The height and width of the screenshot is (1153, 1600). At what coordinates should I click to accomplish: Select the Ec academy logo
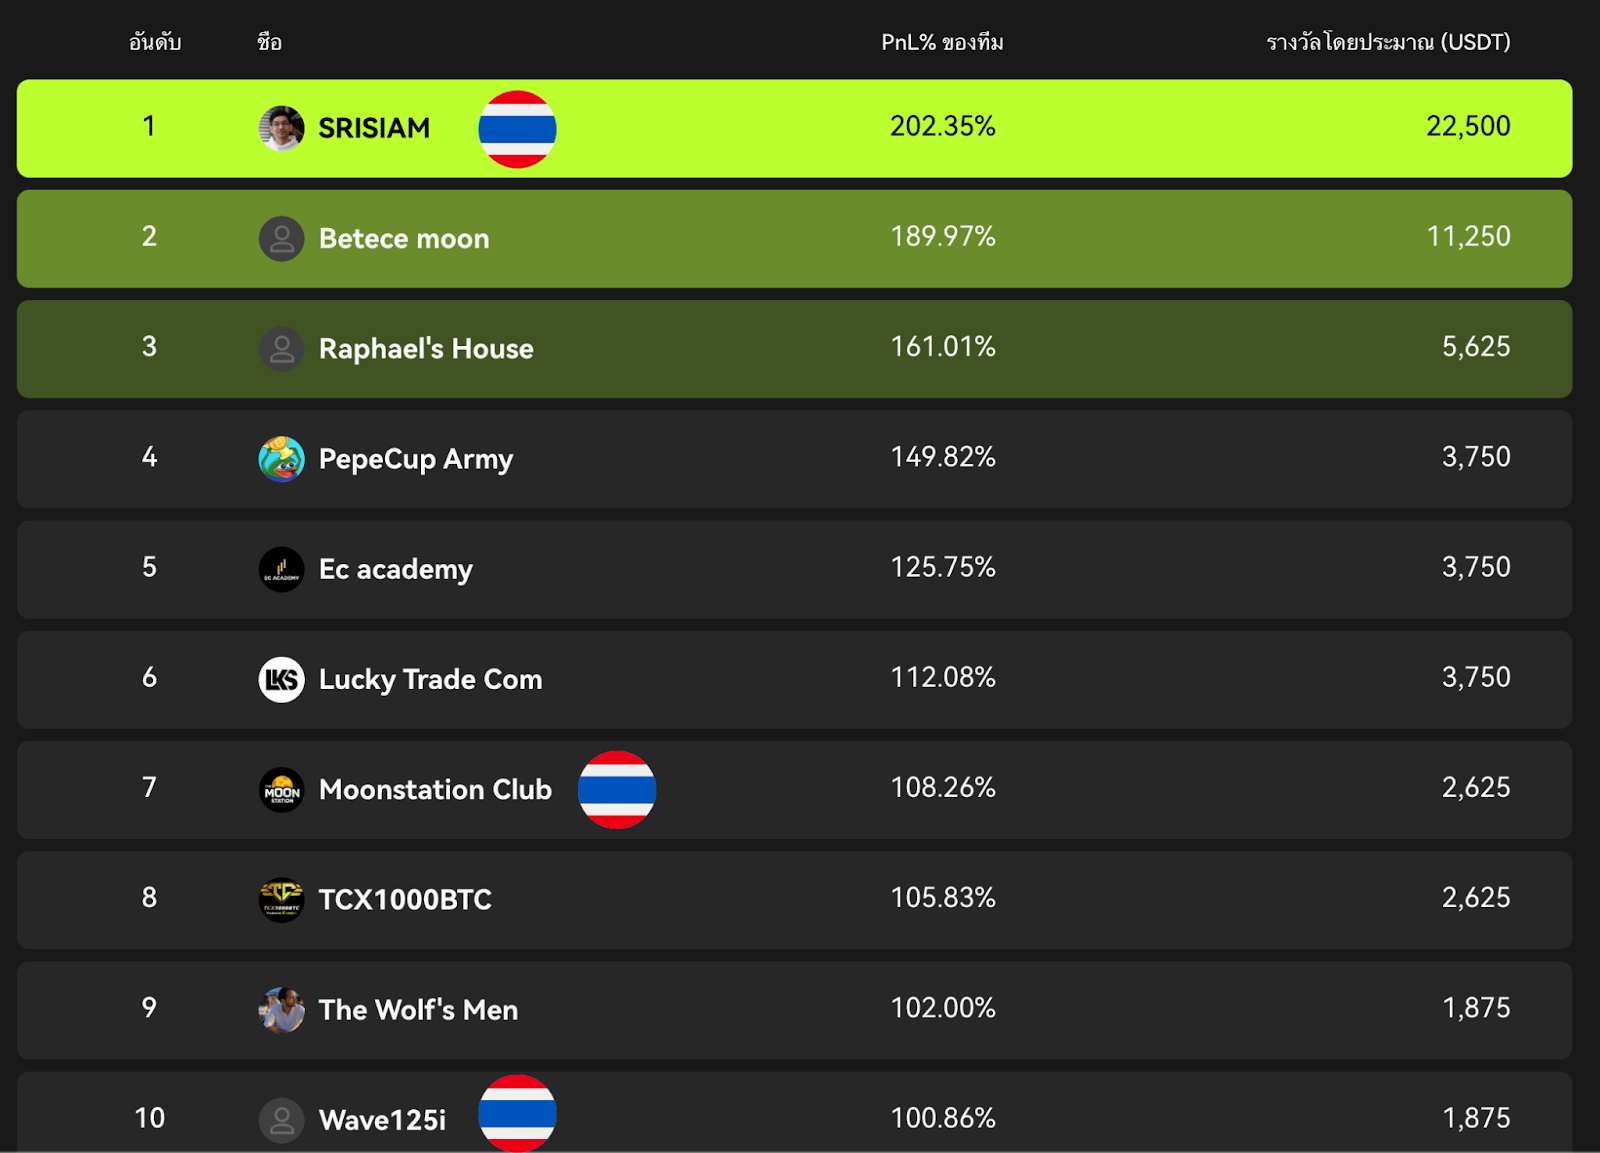coord(282,569)
